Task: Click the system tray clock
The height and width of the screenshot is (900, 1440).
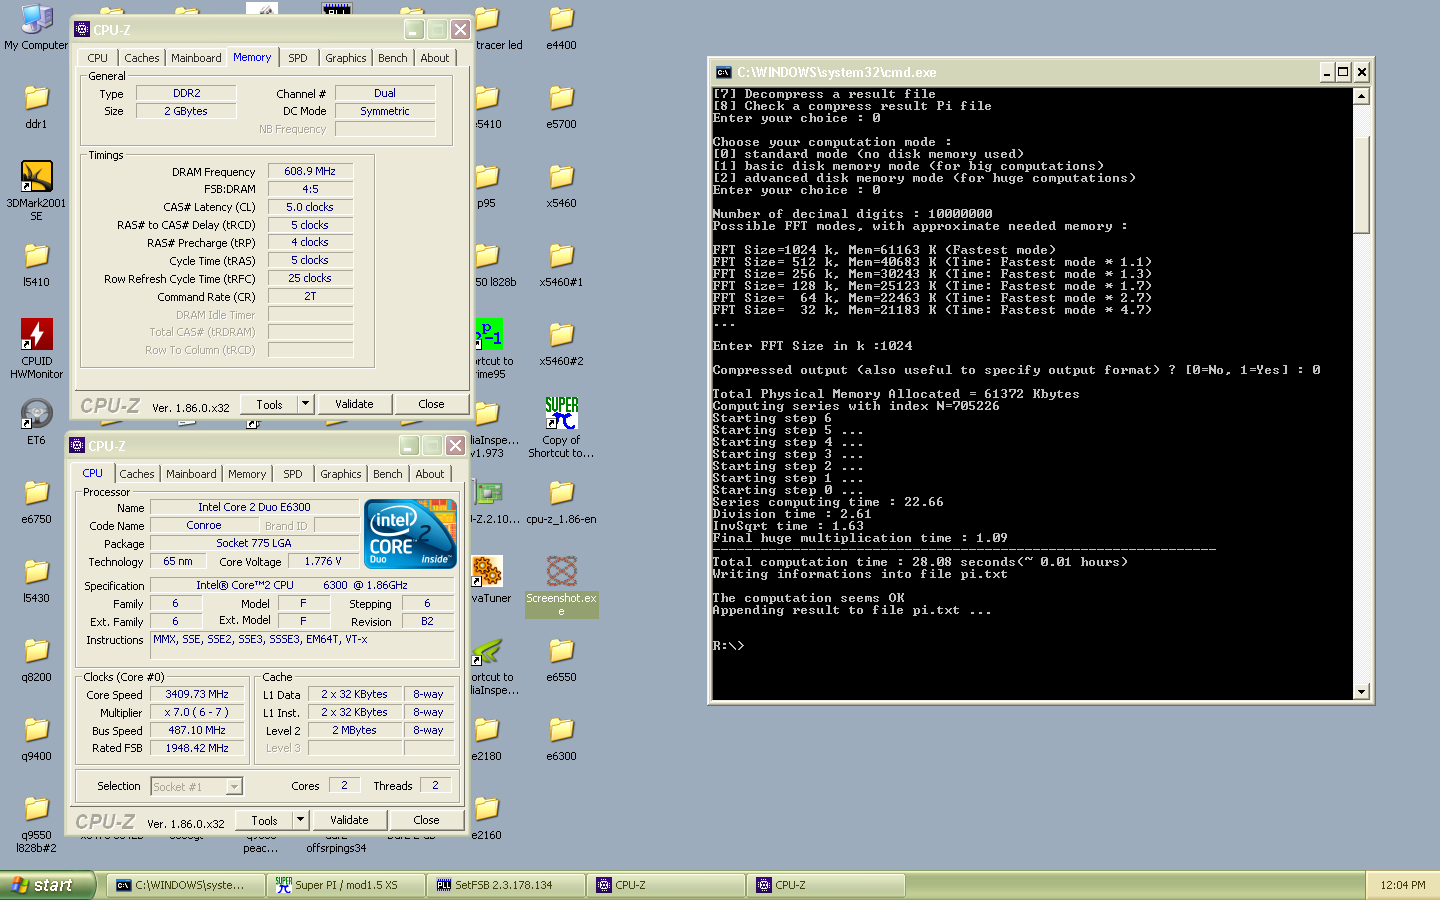Action: 1403,885
